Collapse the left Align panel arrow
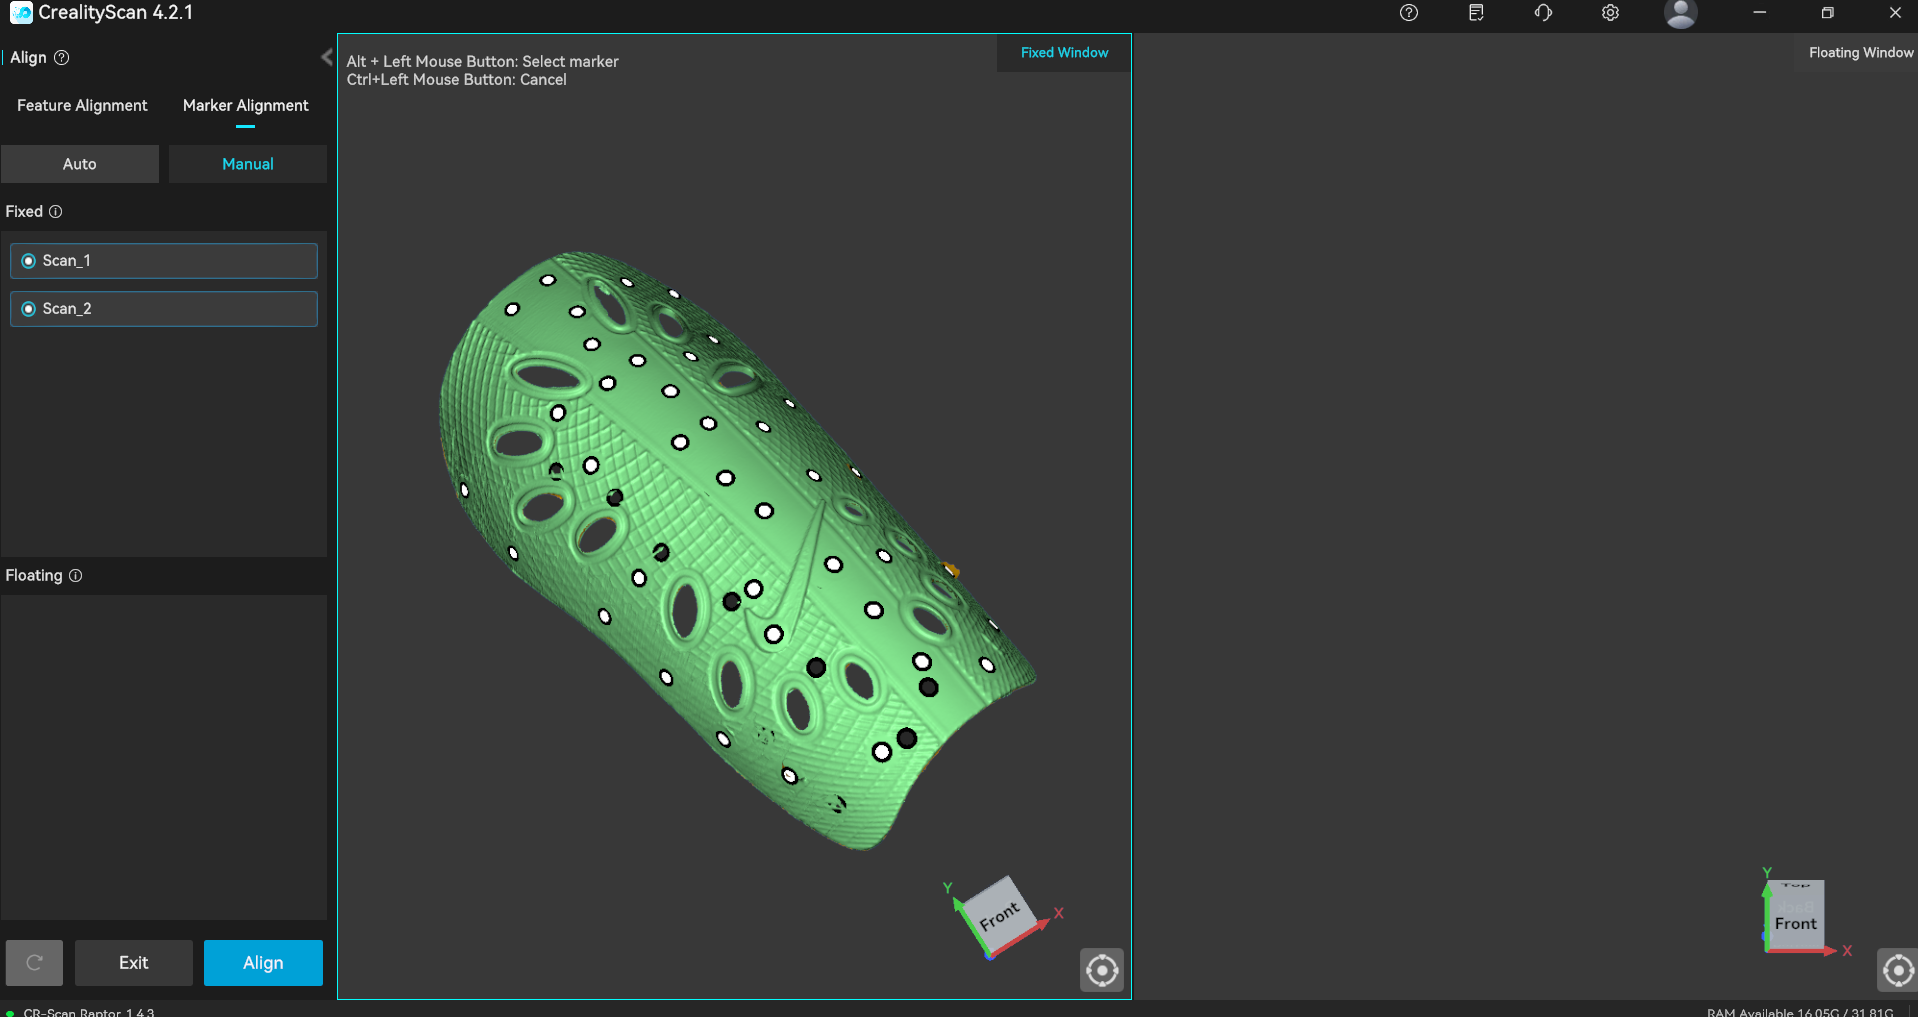Viewport: 1918px width, 1017px height. tap(326, 57)
